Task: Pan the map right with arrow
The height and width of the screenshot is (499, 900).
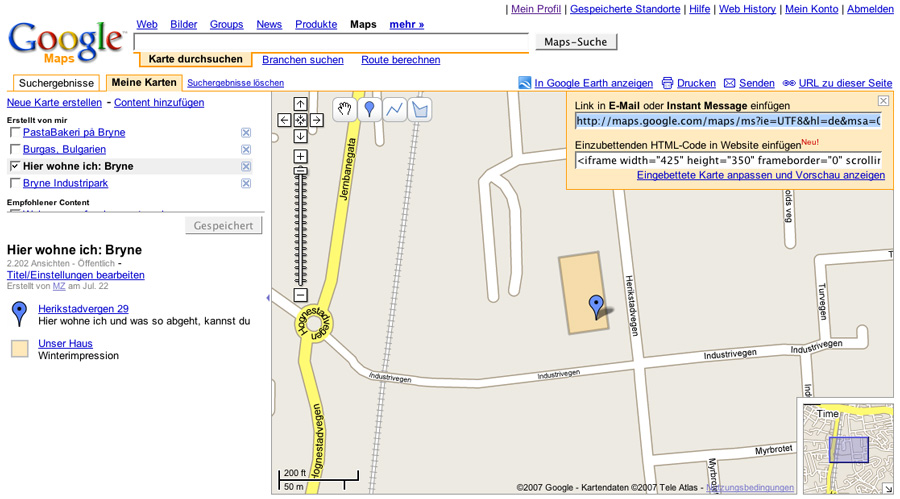Action: [316, 120]
